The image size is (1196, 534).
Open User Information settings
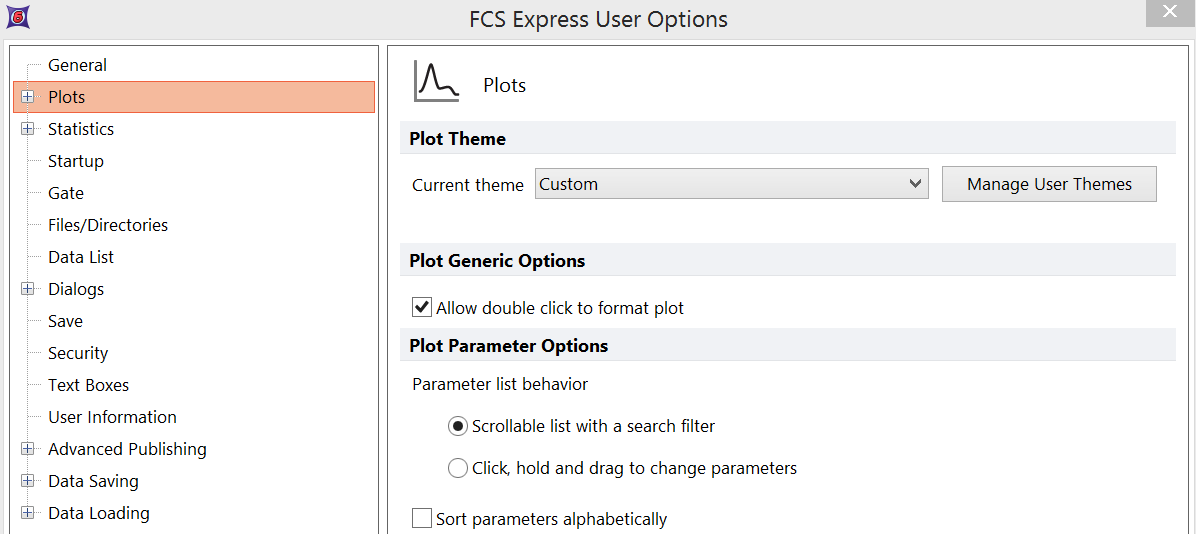[112, 417]
